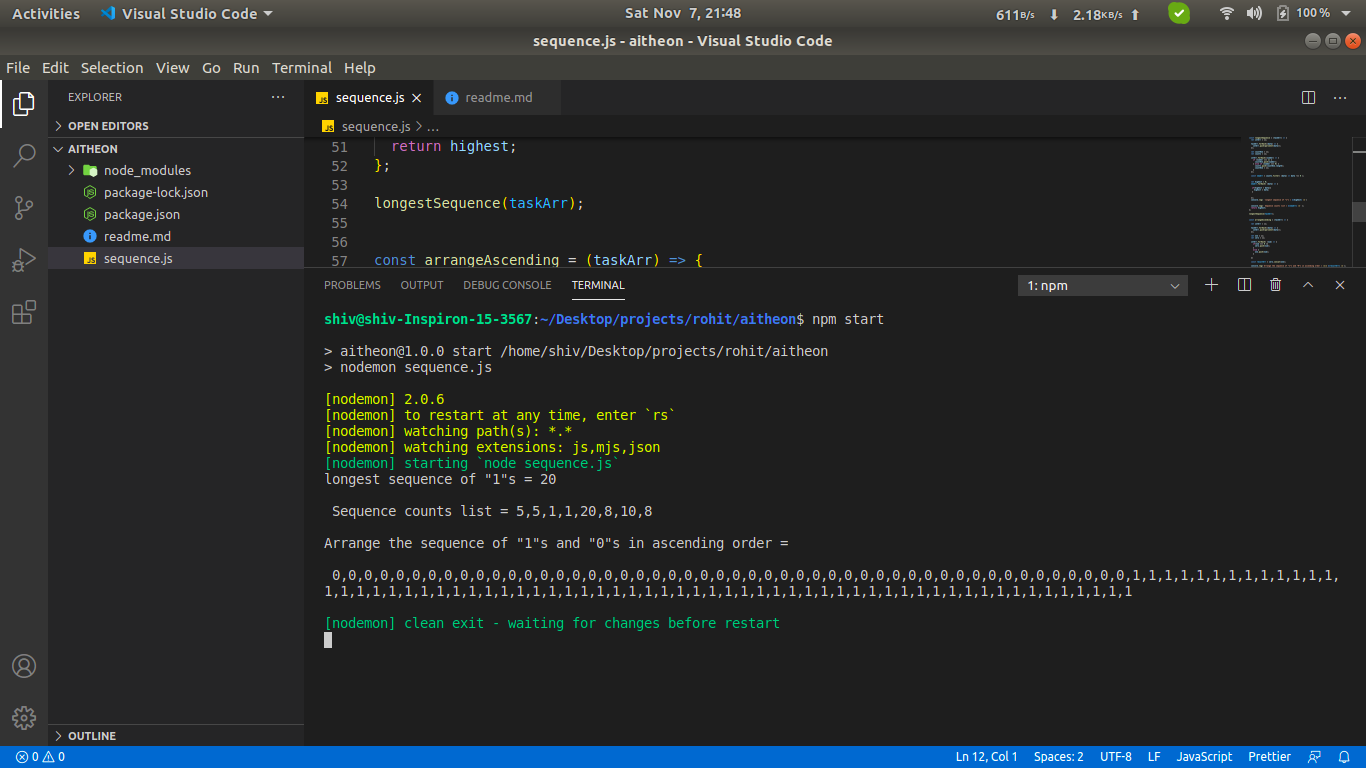Close the terminal panel
This screenshot has height=768, width=1366.
pyautogui.click(x=1340, y=285)
